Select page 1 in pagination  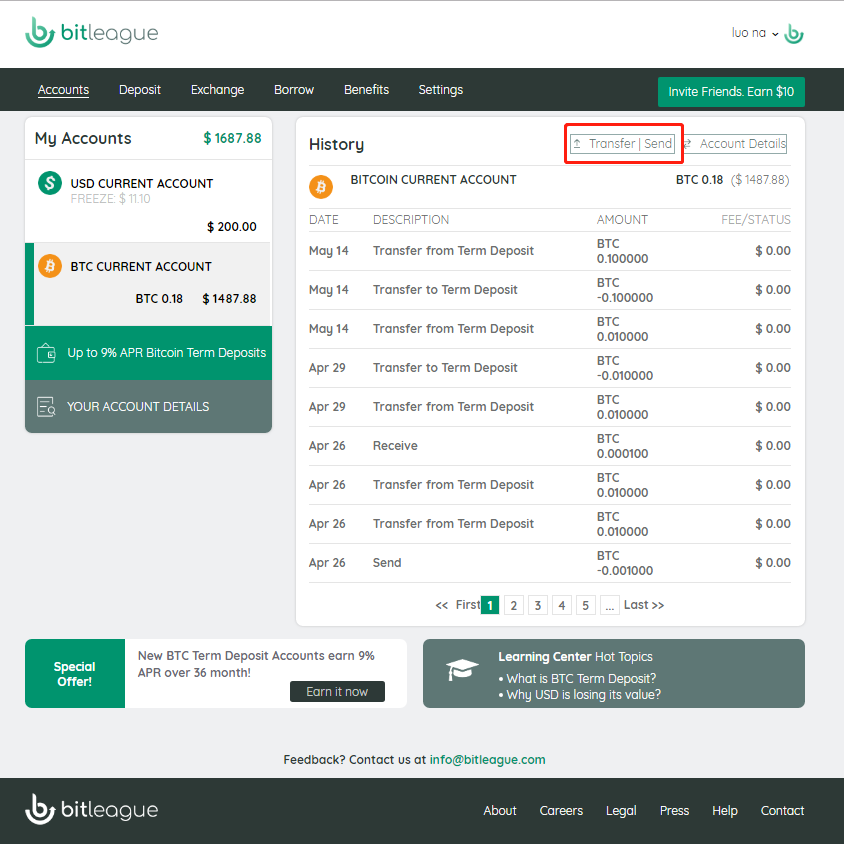pyautogui.click(x=490, y=606)
